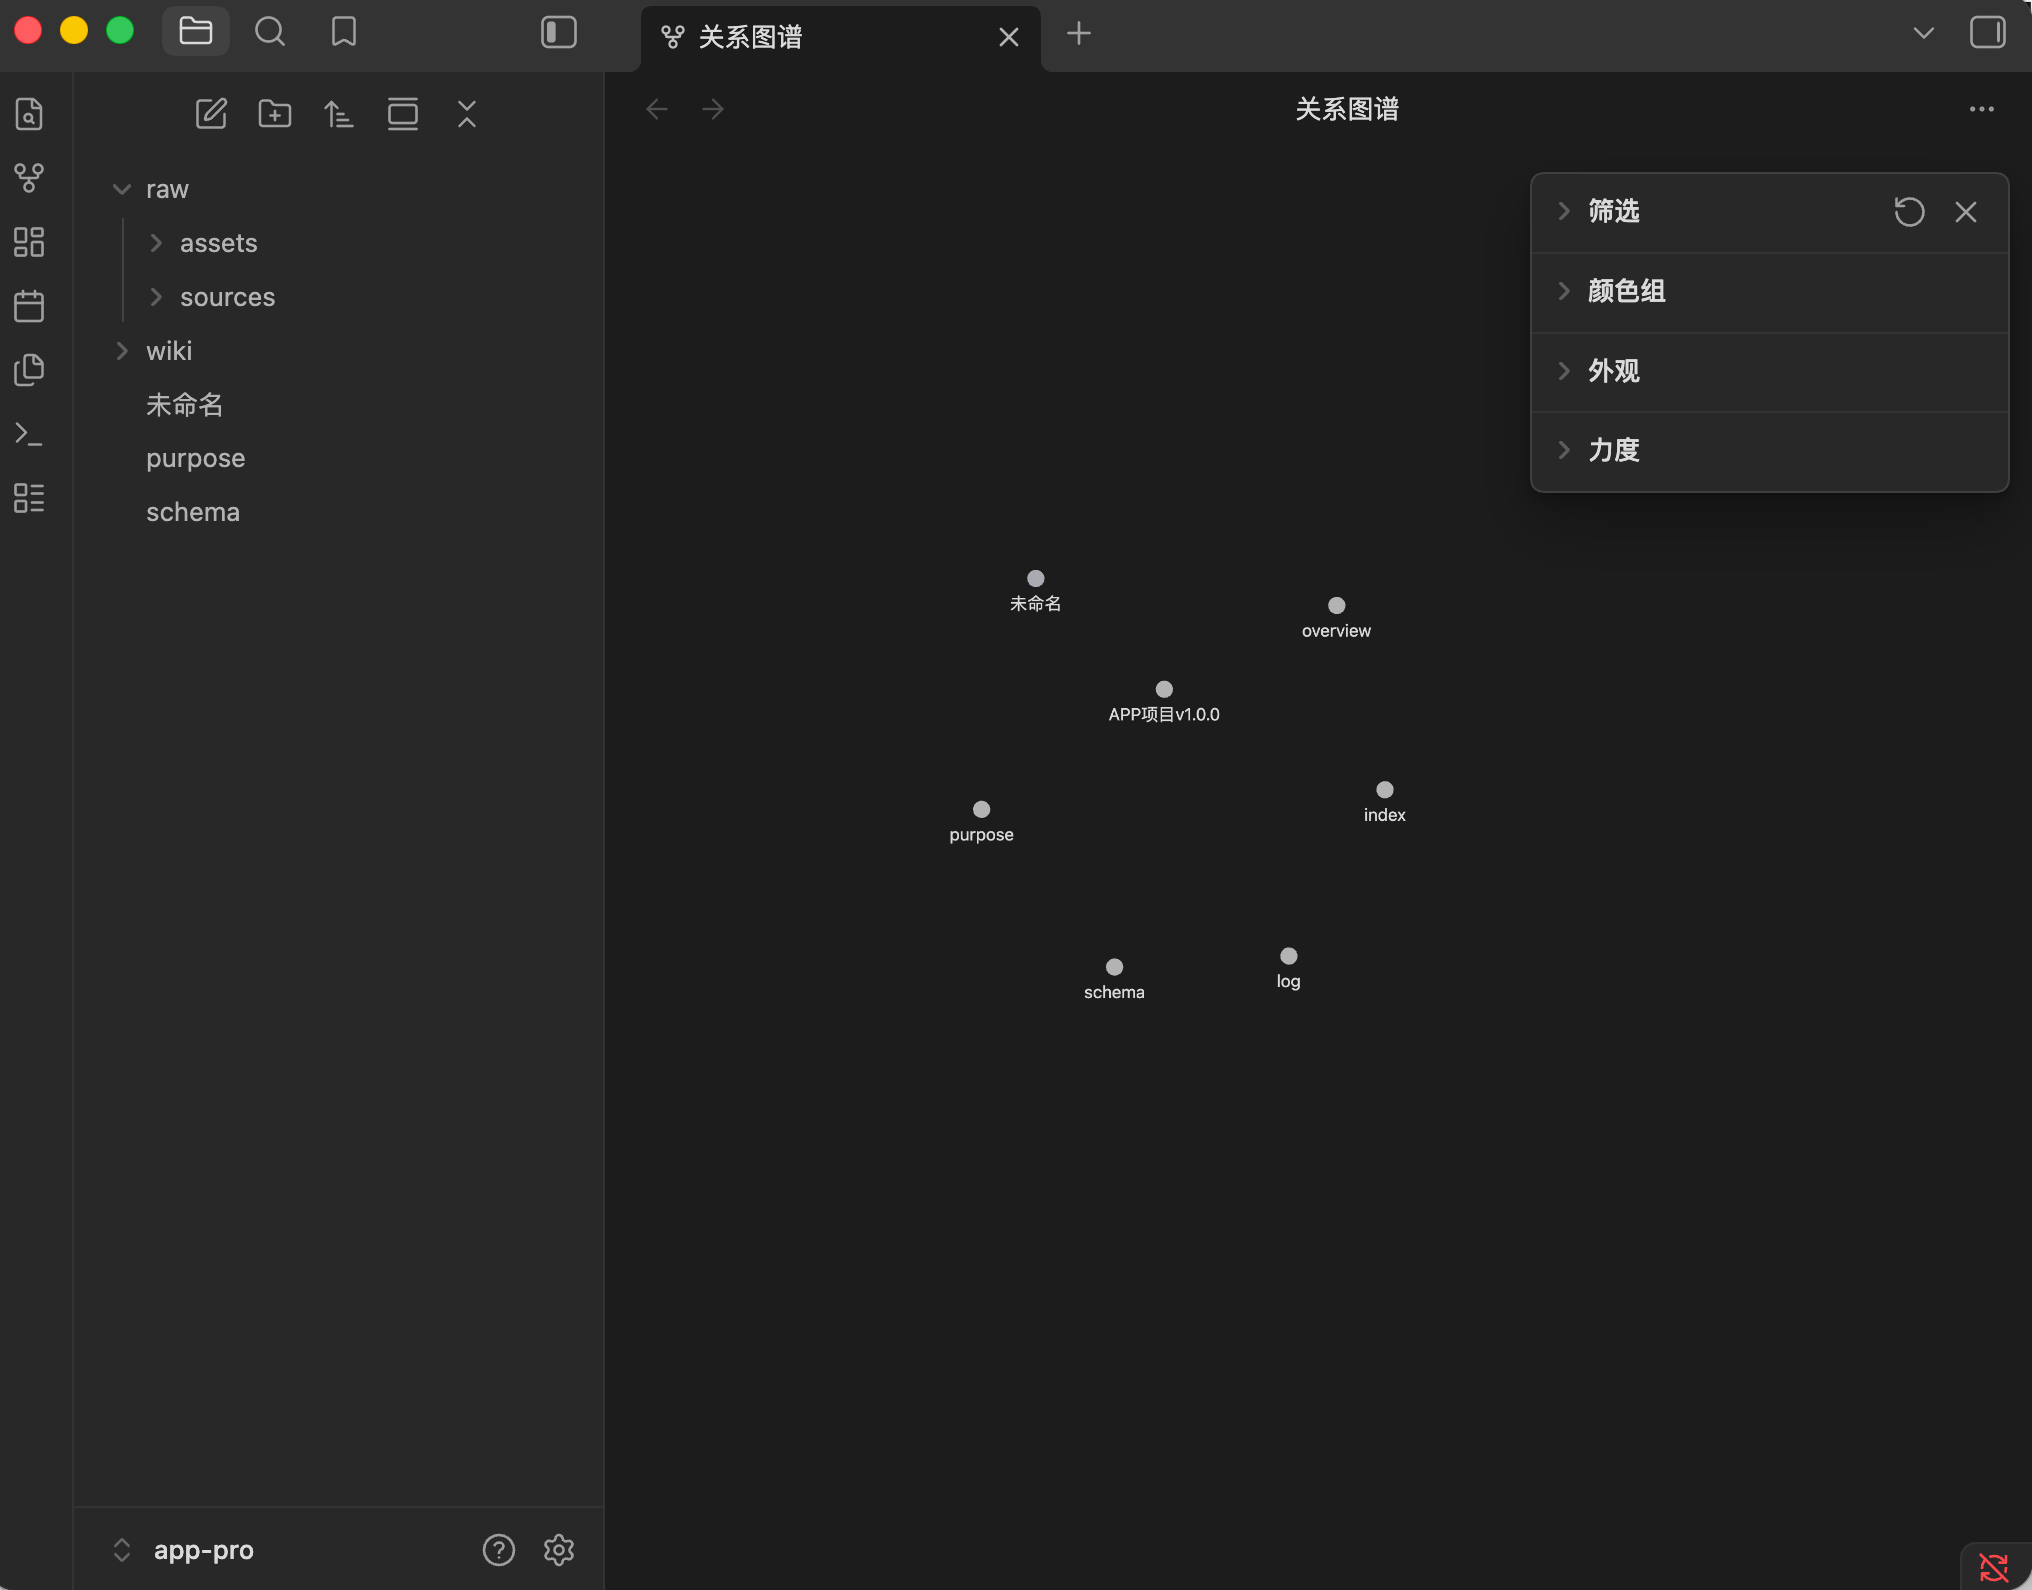
Task: Create a new note
Action: [x=211, y=114]
